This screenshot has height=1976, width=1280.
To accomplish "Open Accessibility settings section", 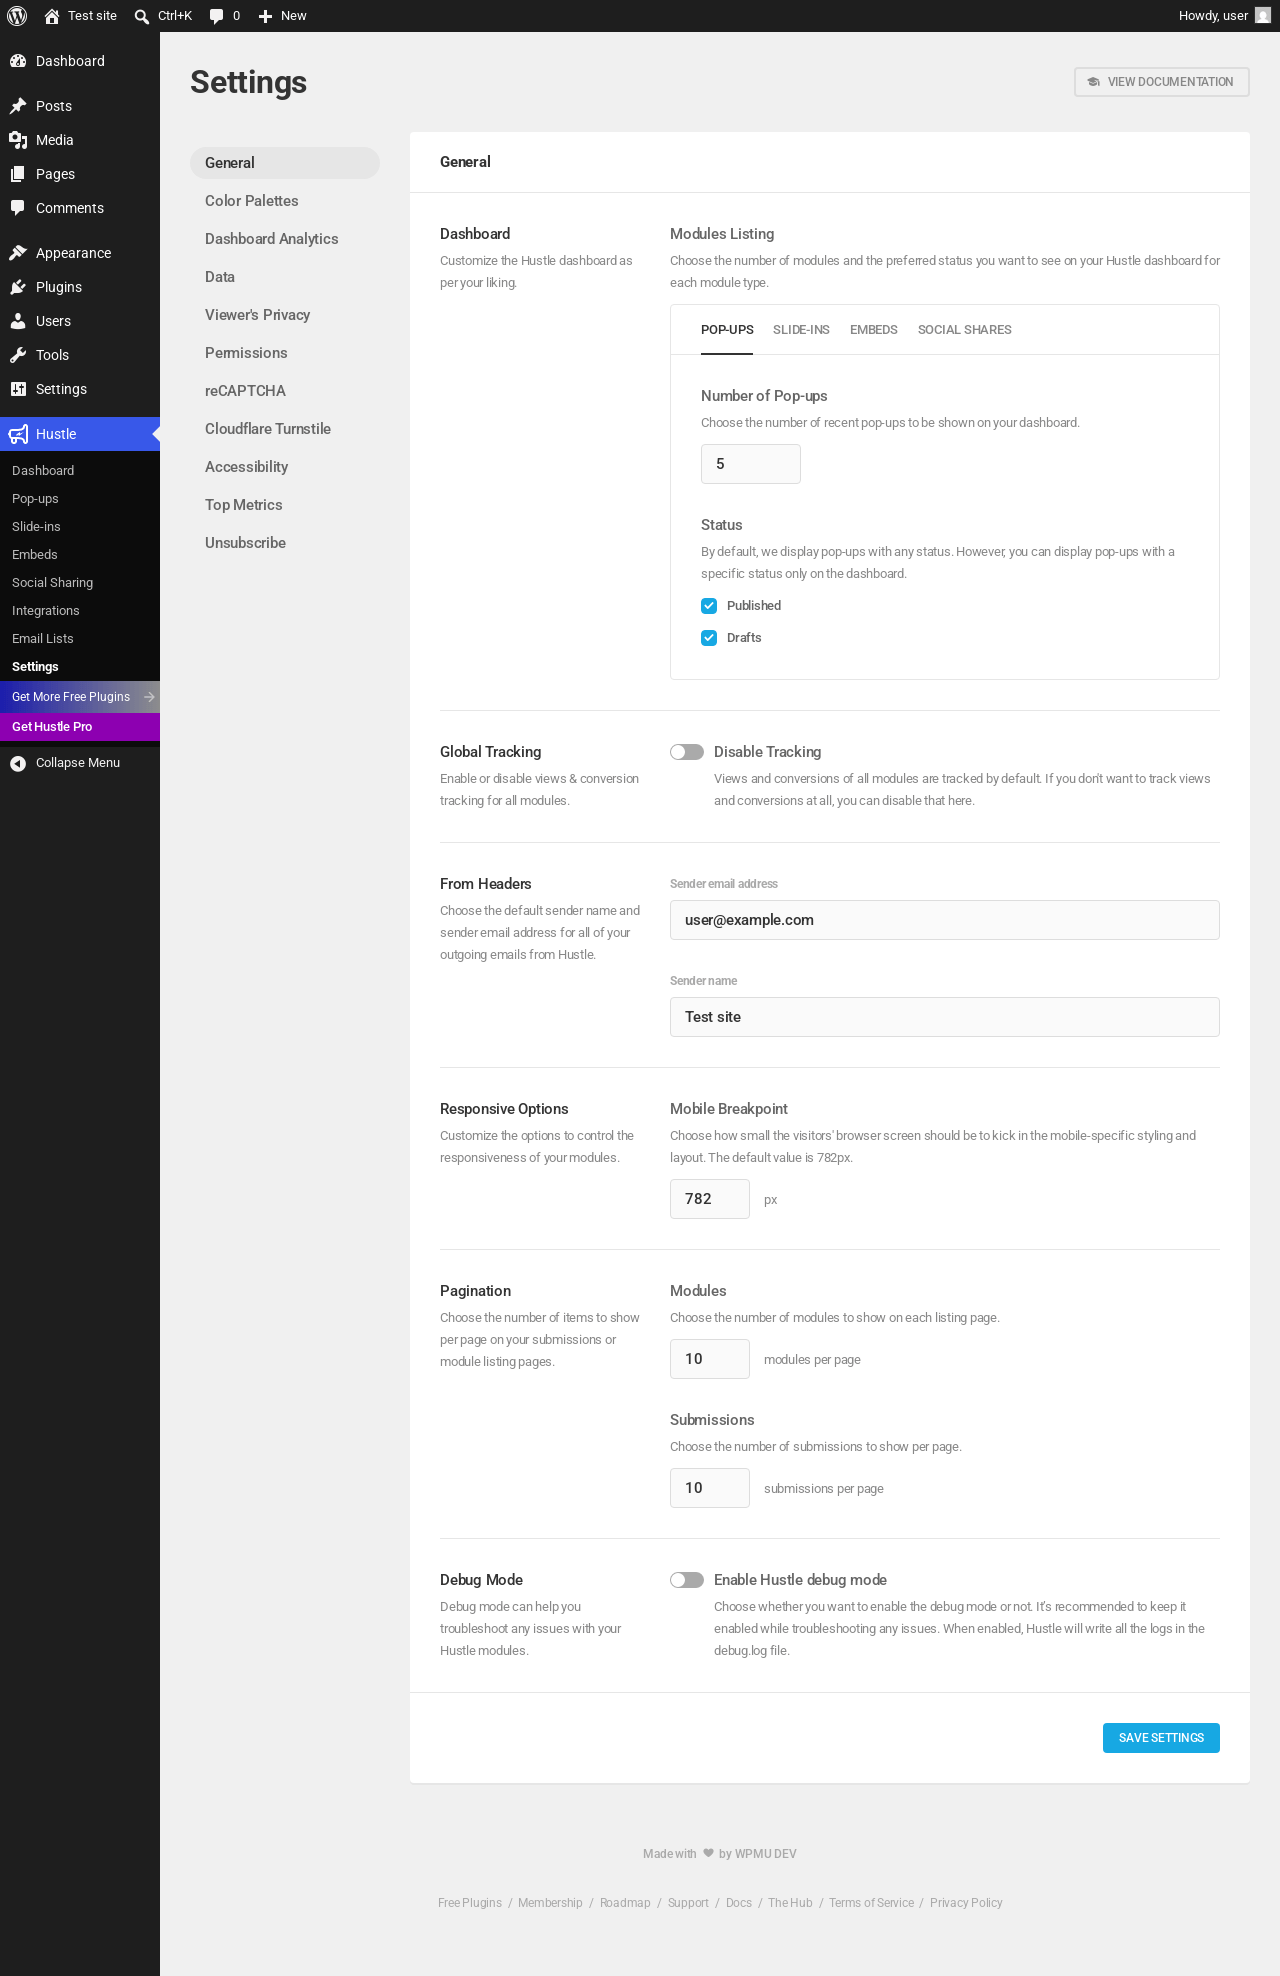I will pos(285,467).
